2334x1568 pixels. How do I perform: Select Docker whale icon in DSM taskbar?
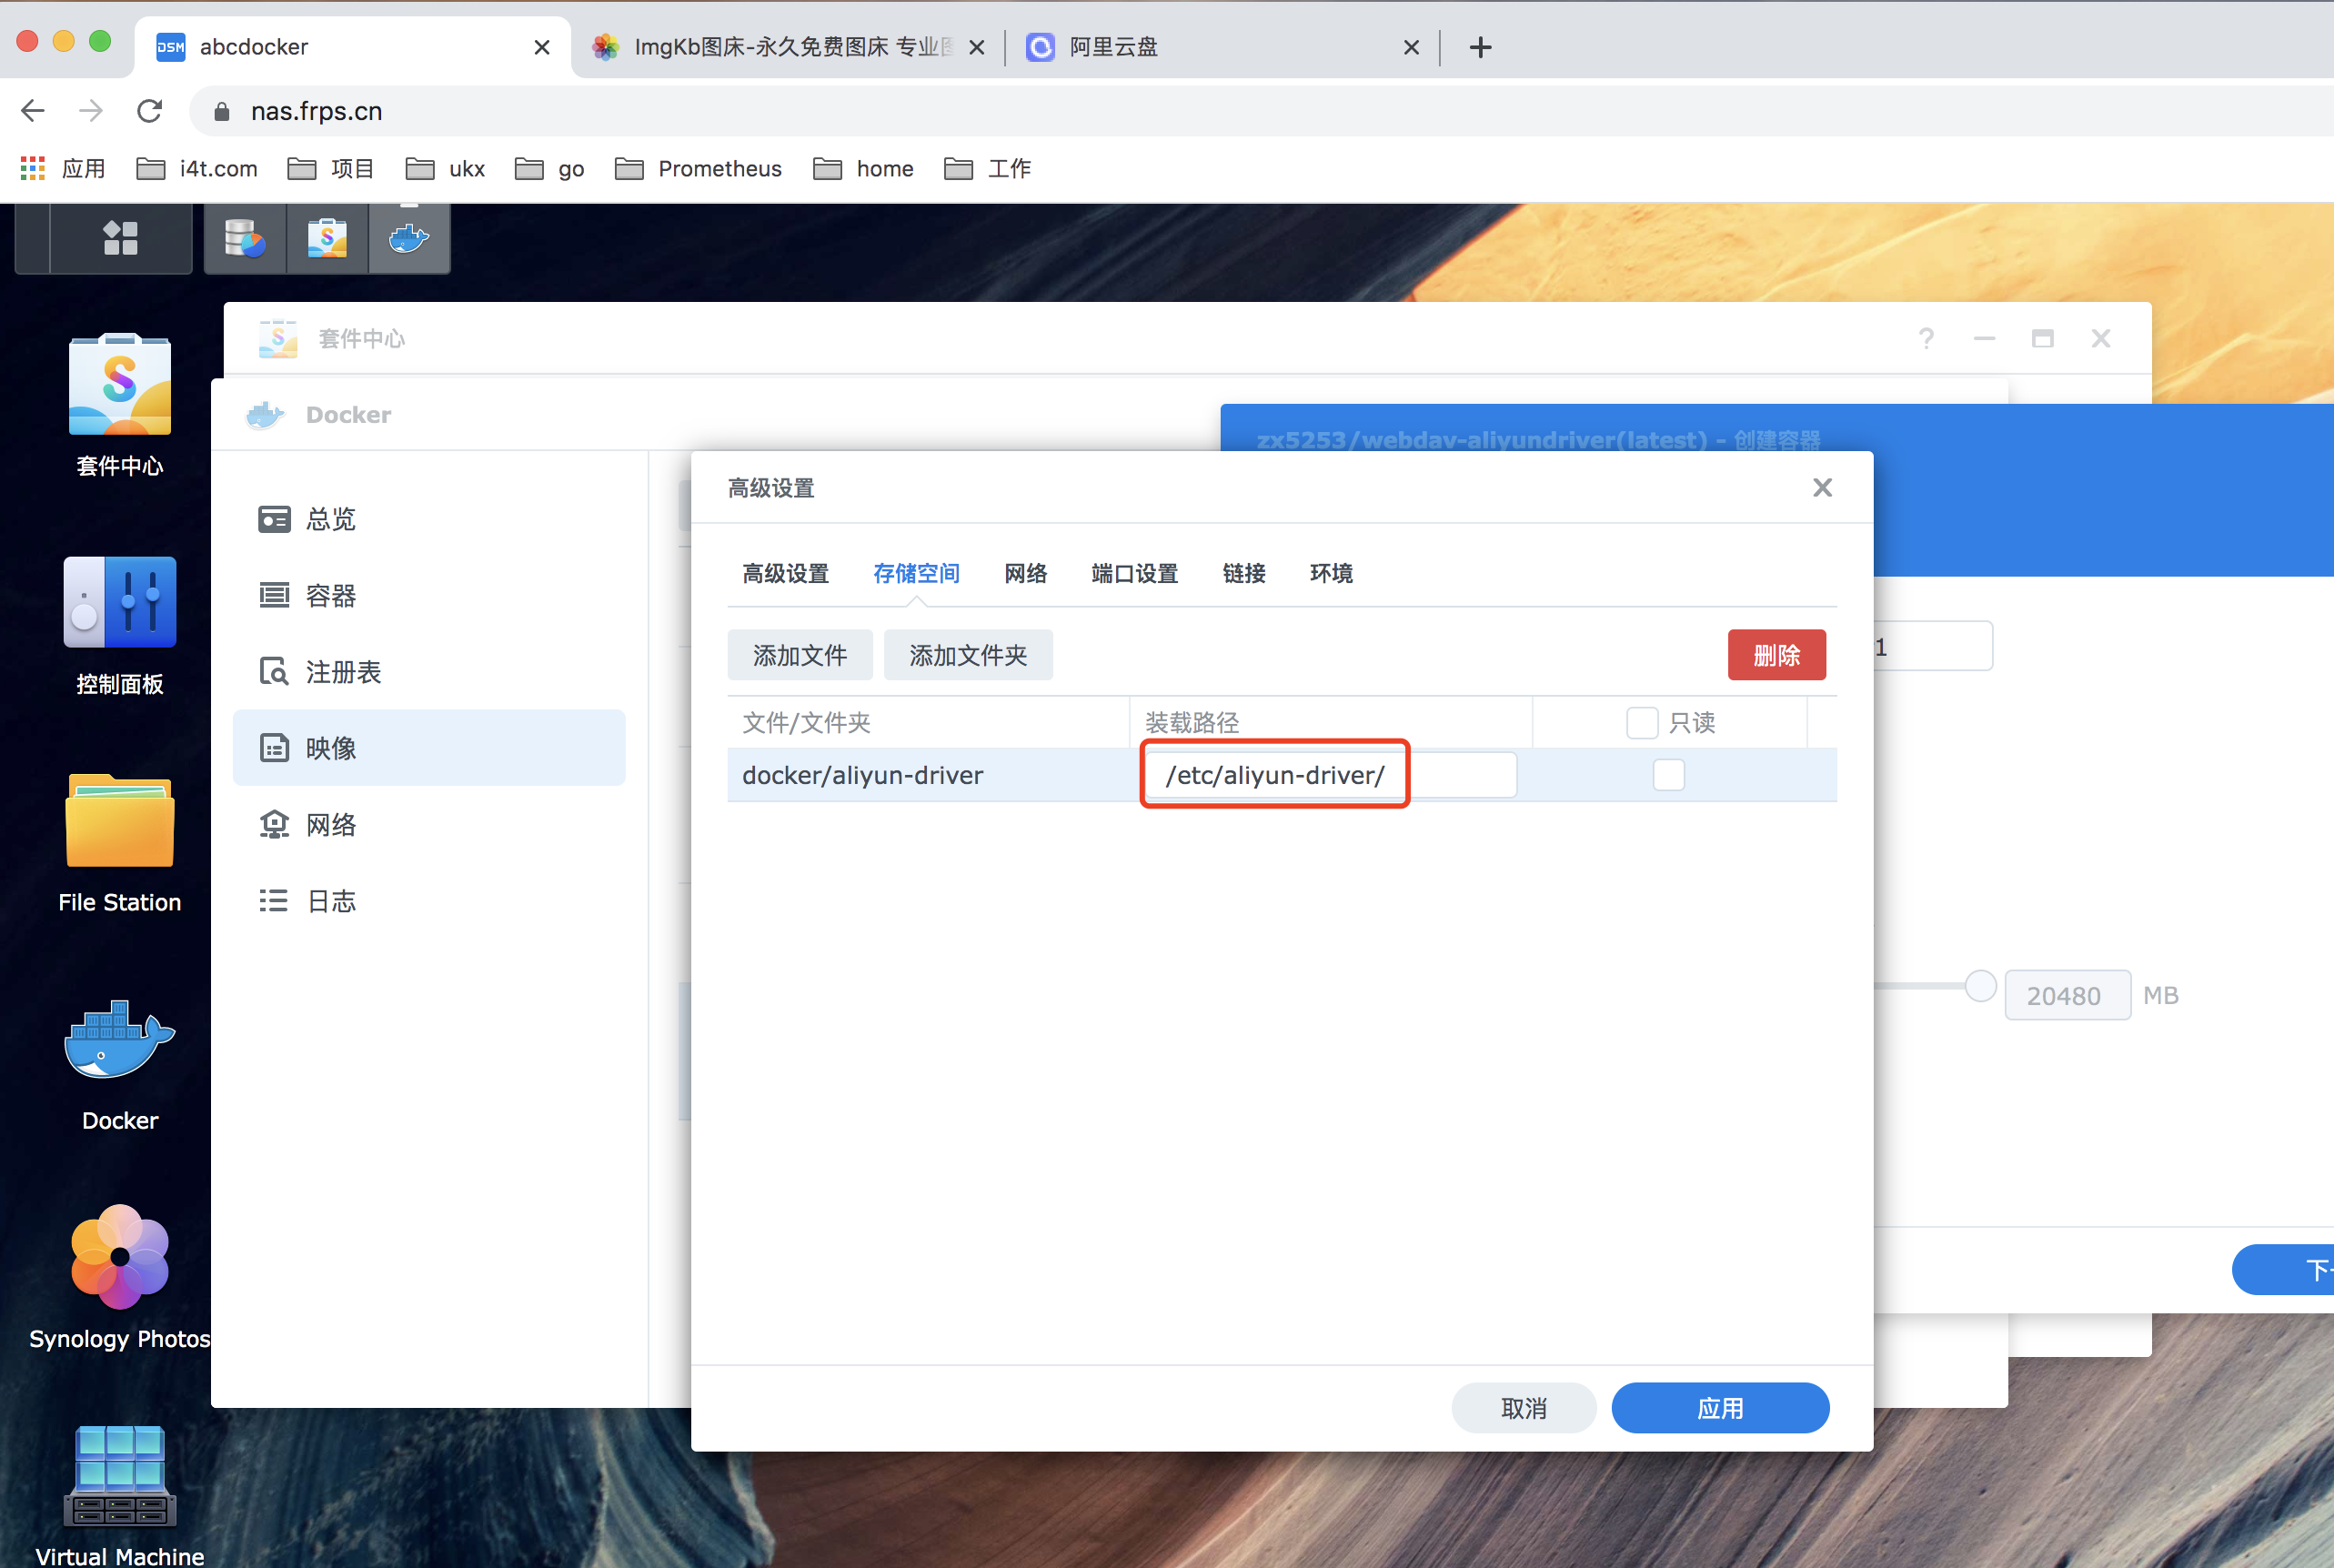409,238
